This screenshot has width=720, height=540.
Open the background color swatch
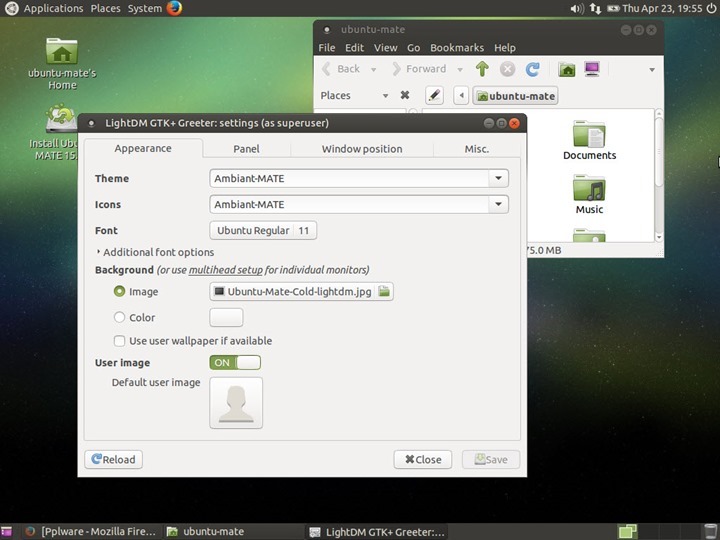226,317
